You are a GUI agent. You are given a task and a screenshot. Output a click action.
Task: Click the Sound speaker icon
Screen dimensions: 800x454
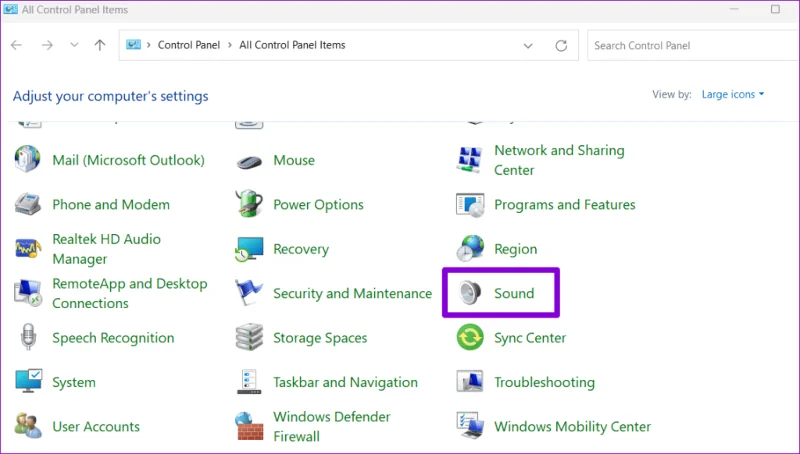469,293
